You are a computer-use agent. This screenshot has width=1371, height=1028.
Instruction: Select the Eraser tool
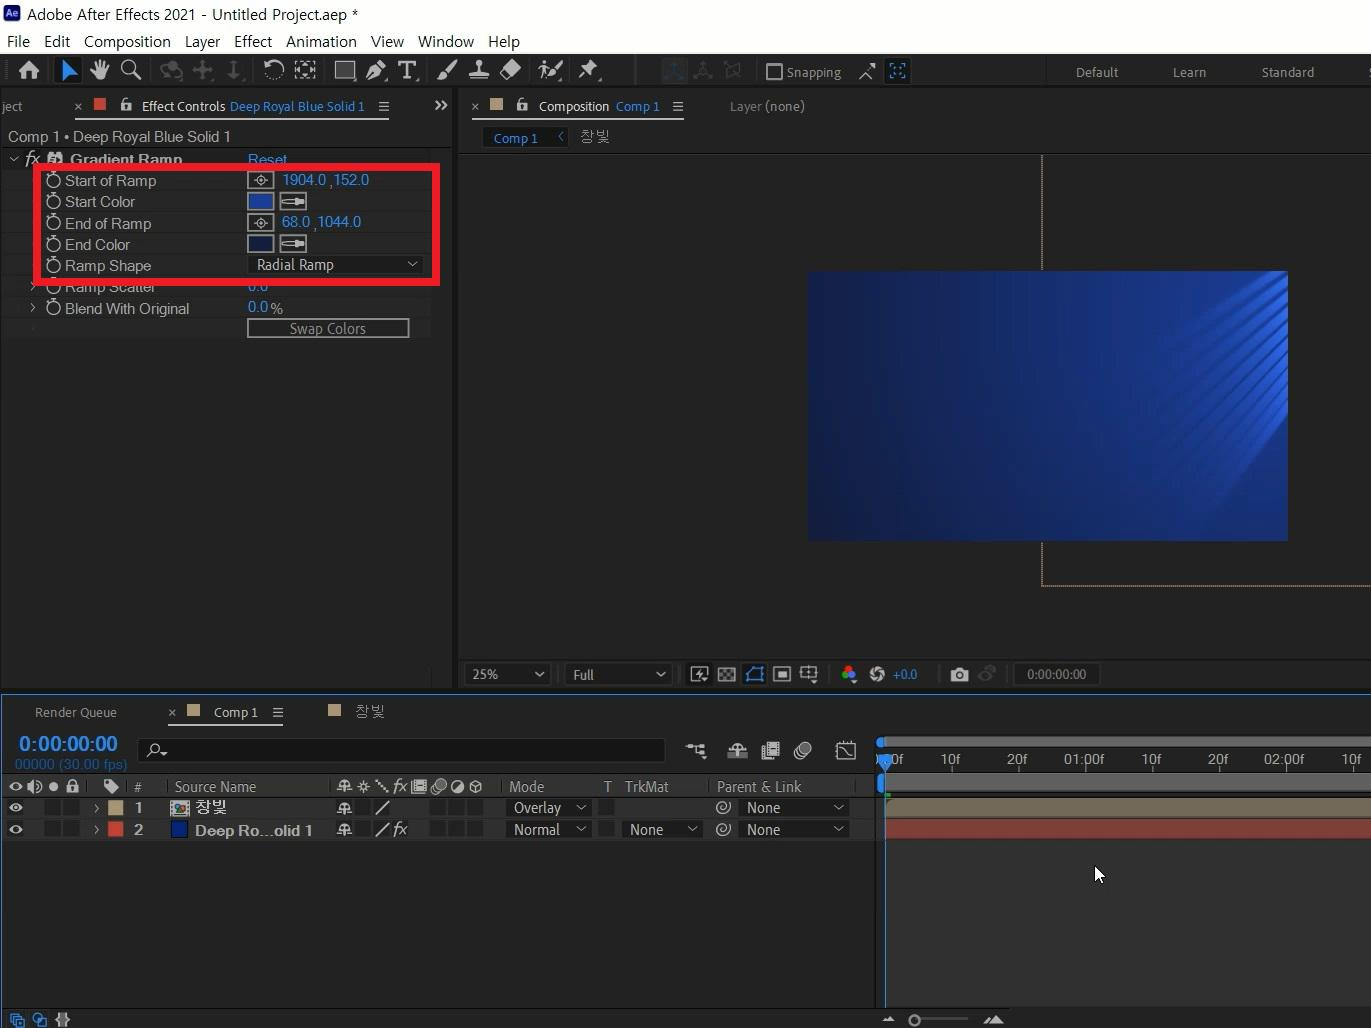[510, 70]
